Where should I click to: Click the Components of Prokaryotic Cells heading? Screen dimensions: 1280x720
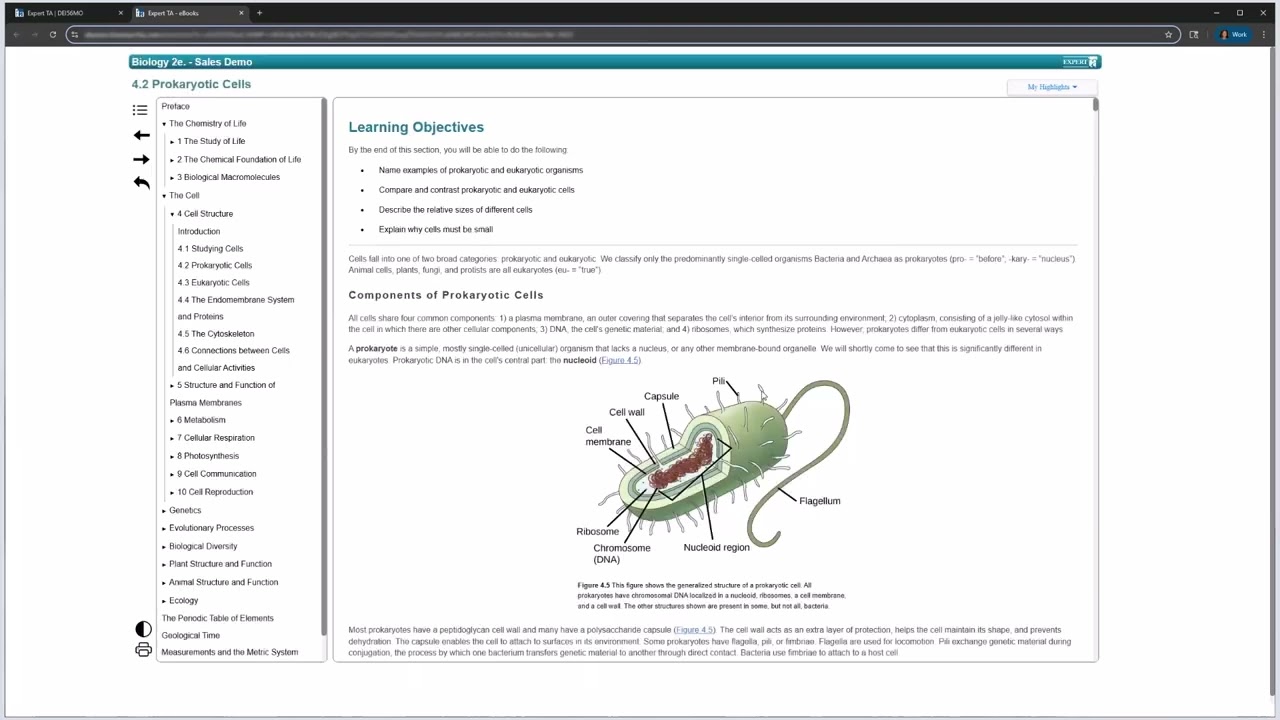[446, 295]
